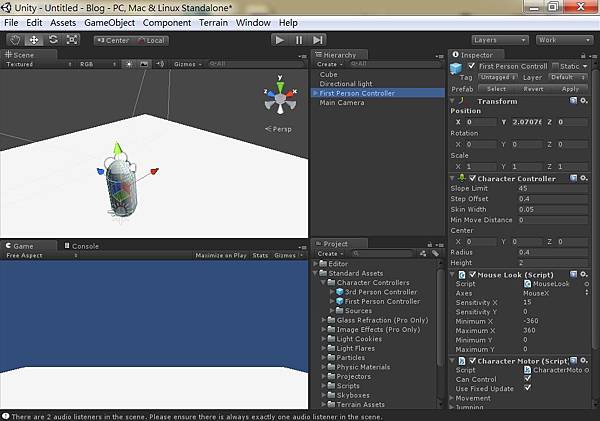Toggle the Local handle rotation button

150,40
